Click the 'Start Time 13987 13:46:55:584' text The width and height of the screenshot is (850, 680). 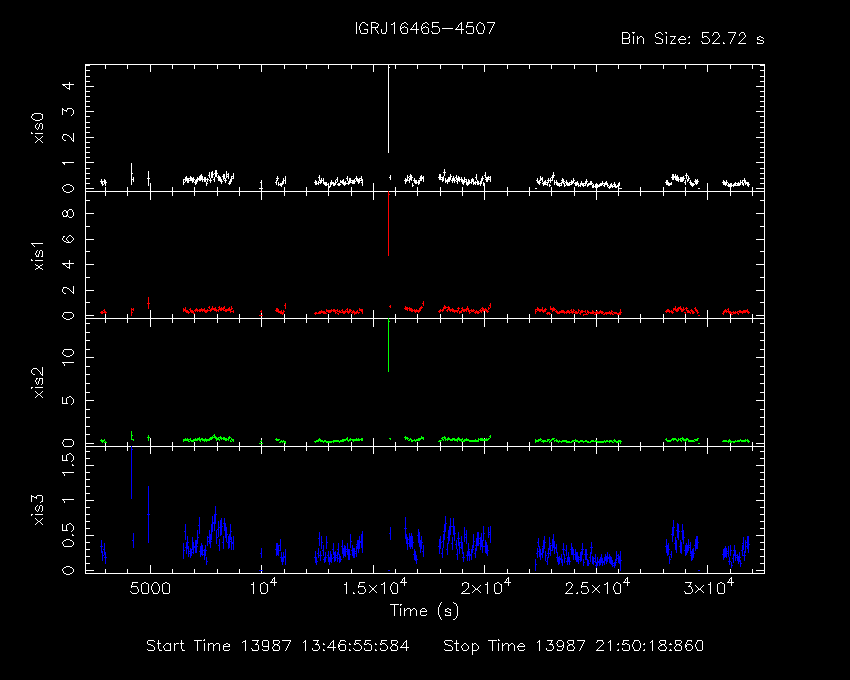278,646
